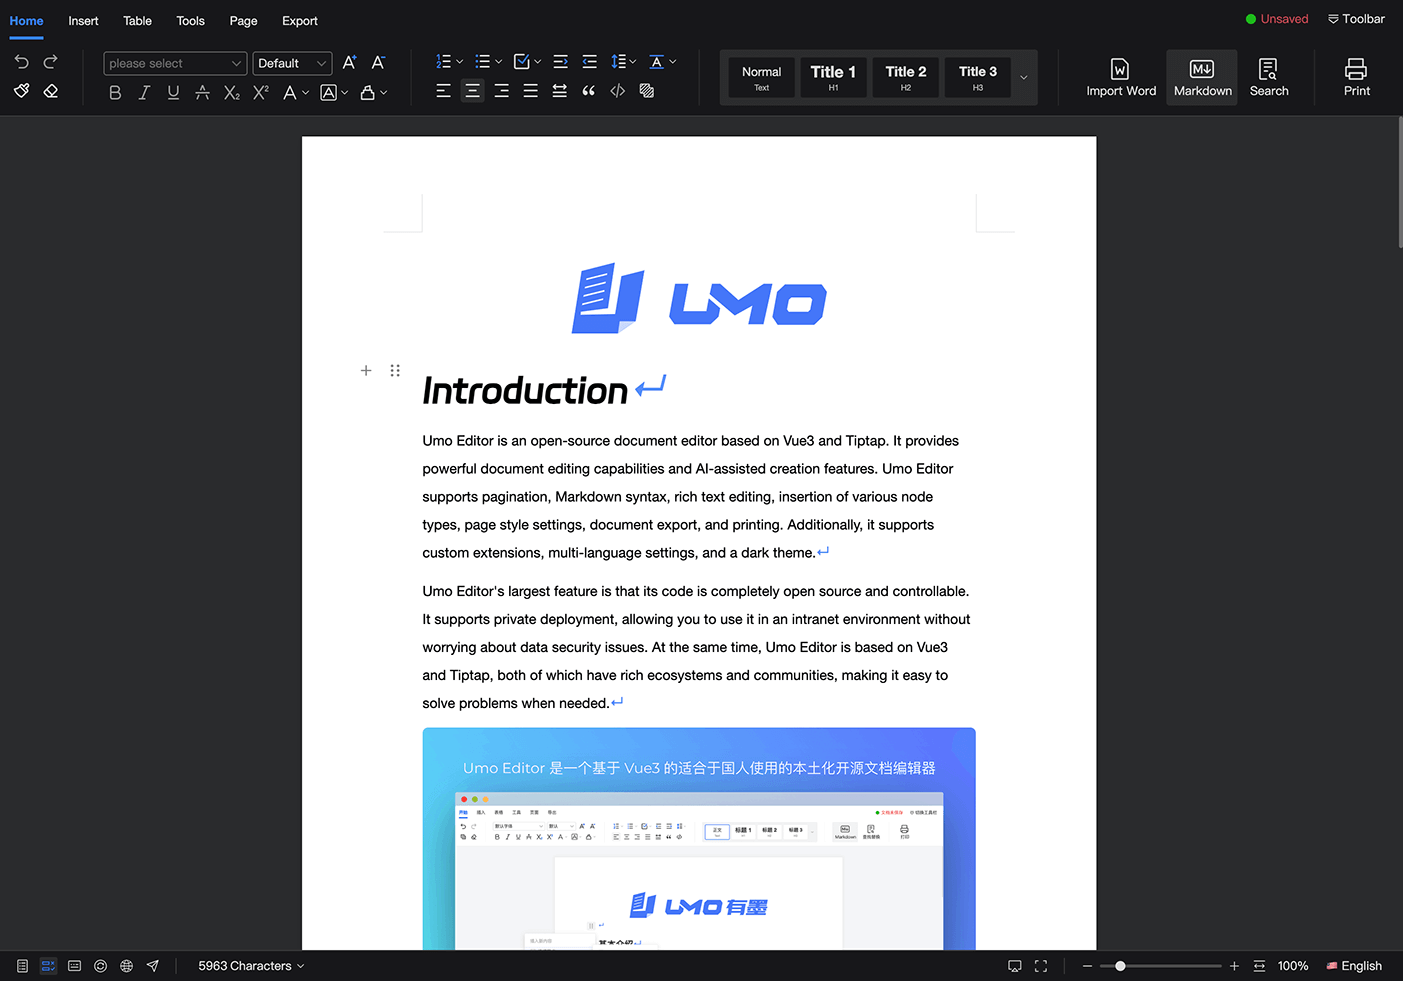Enable fullscreen mode from the status bar
The image size is (1403, 981).
1040,965
